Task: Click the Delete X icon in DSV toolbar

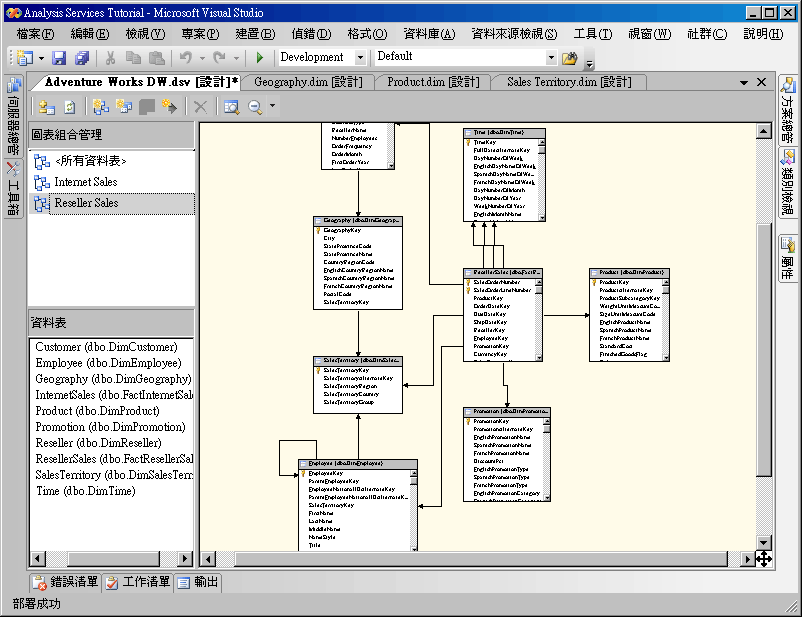Action: [x=200, y=107]
